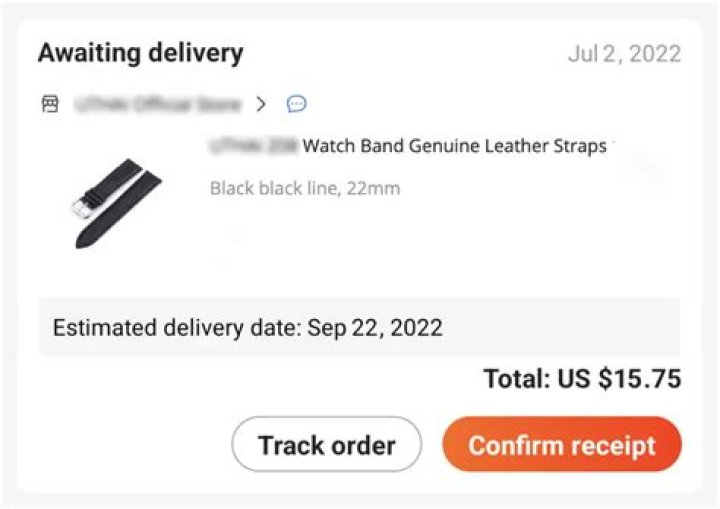Click the Estimated delivery date label

point(177,327)
